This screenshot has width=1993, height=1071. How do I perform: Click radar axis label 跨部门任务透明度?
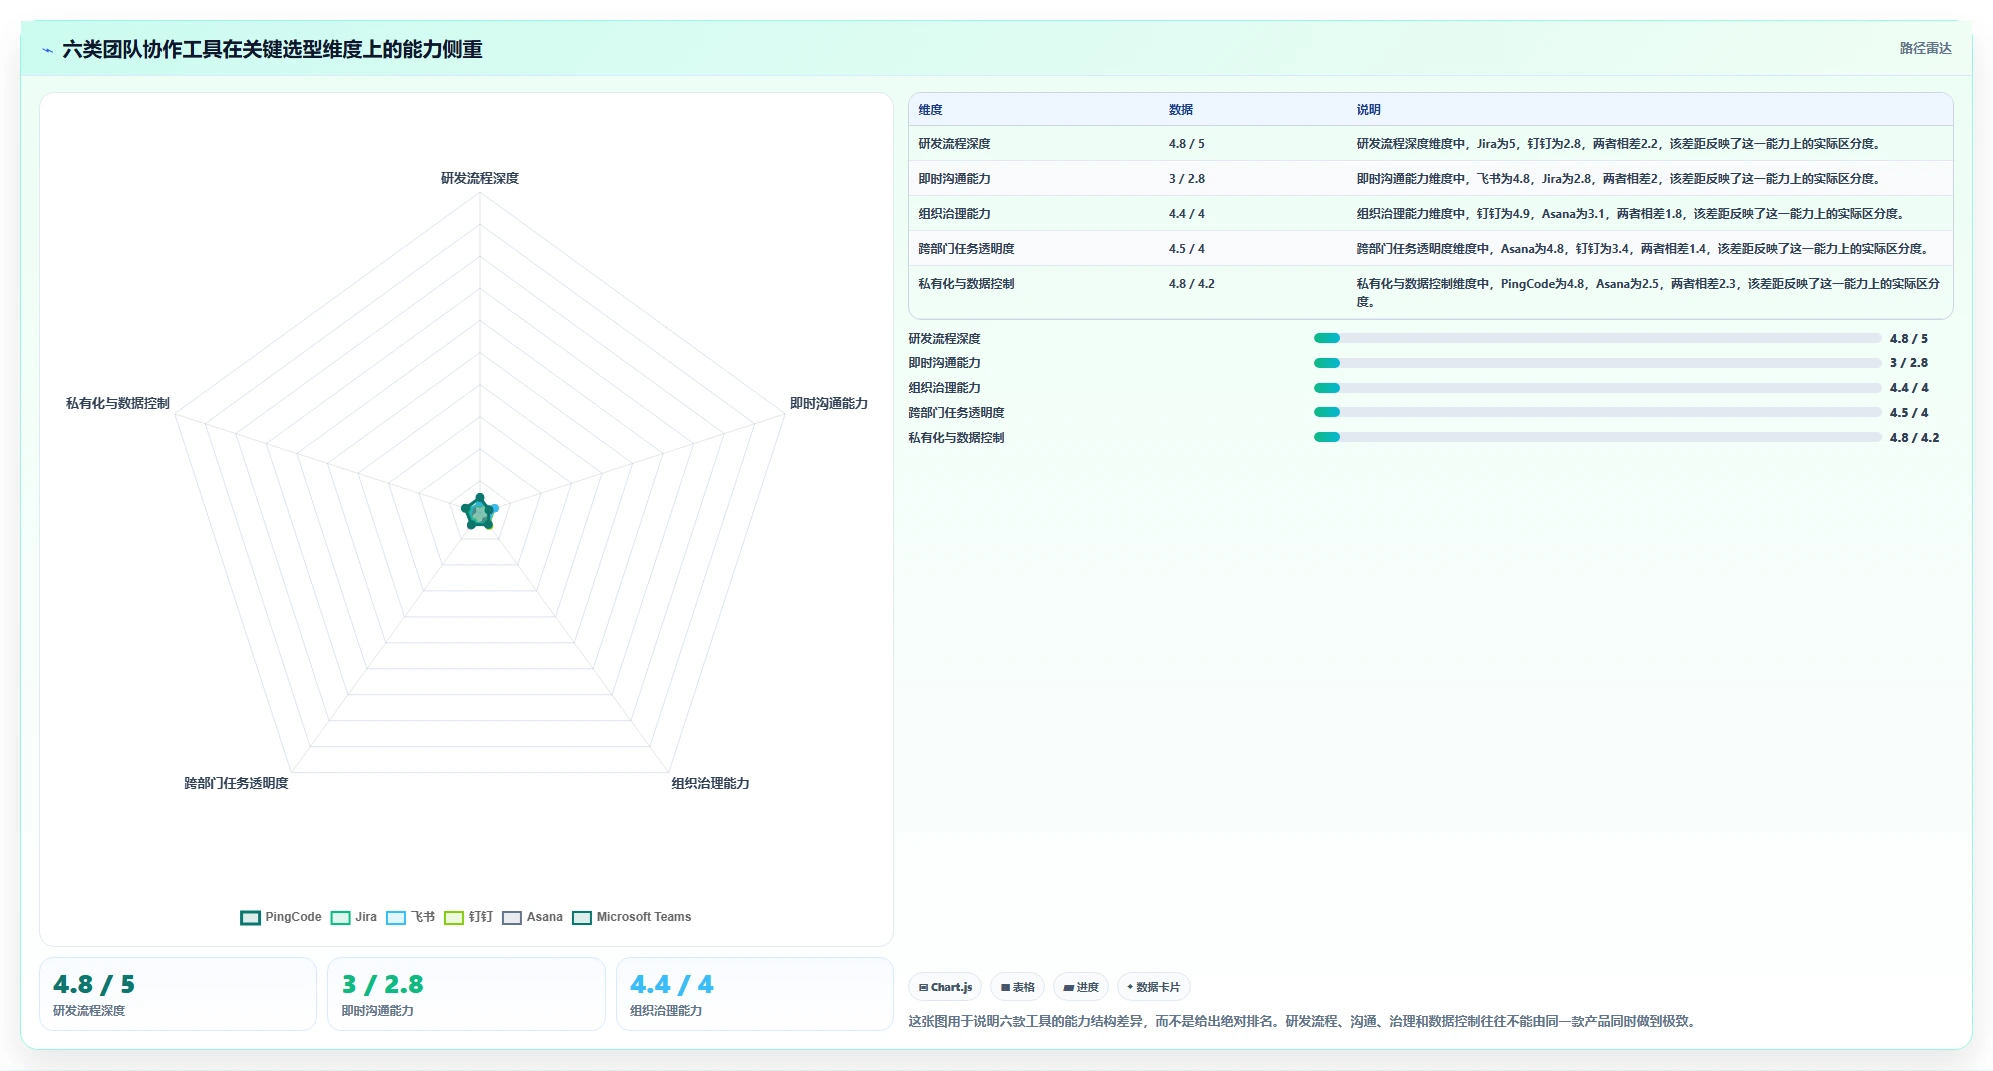pyautogui.click(x=236, y=783)
